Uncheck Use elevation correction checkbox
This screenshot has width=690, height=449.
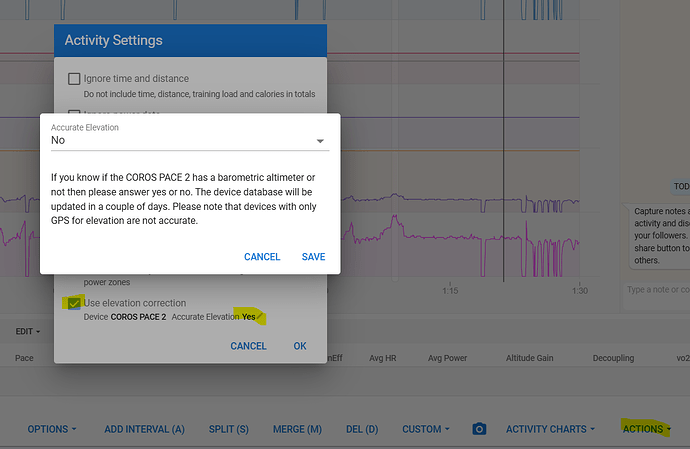pyautogui.click(x=74, y=303)
